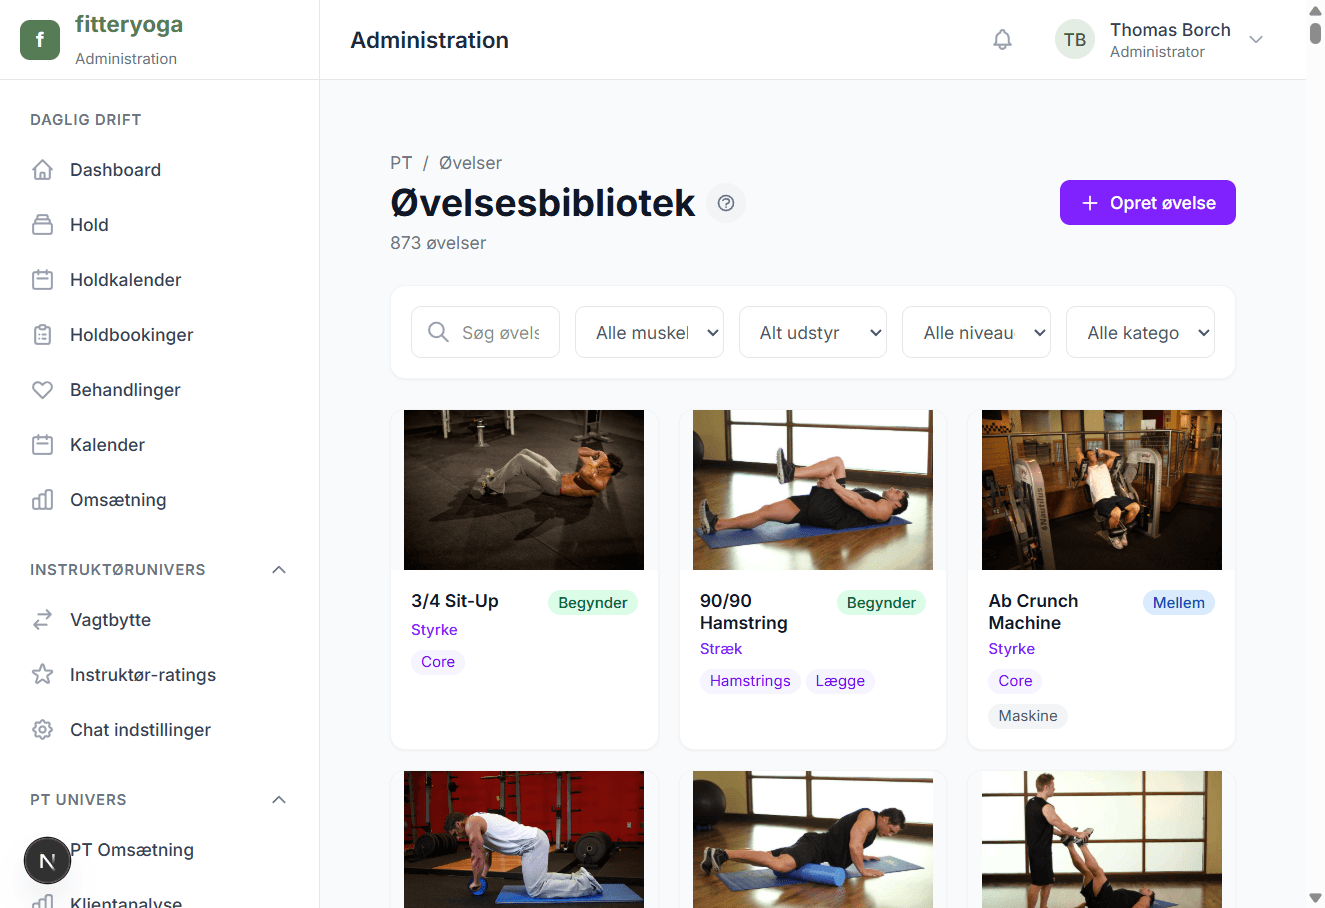Open Holdbookinger from the sidebar
The width and height of the screenshot is (1325, 908).
pos(131,334)
